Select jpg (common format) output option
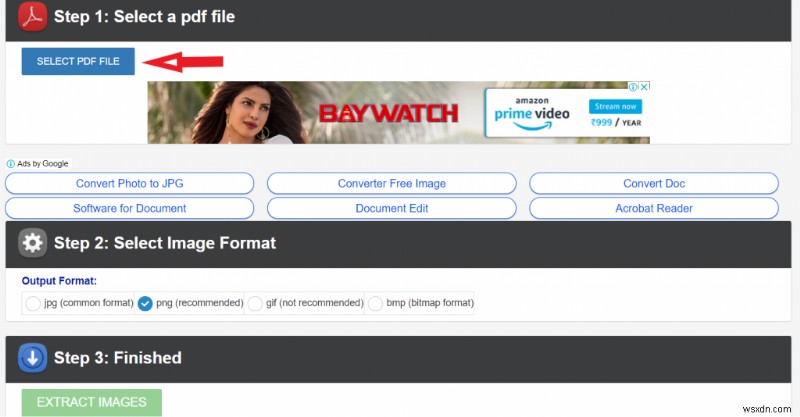This screenshot has width=800, height=417. click(33, 303)
